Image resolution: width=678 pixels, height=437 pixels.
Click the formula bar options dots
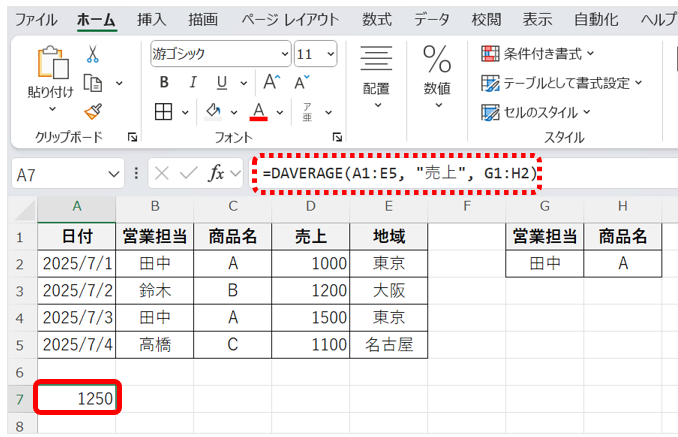(136, 174)
